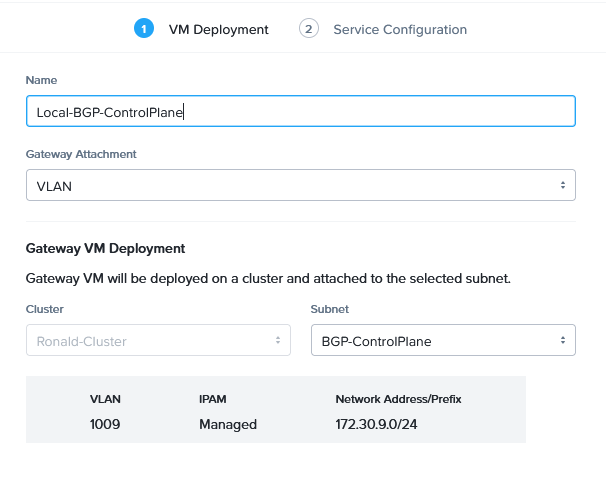The image size is (606, 485).
Task: Open the Service Configuration step
Action: [399, 30]
